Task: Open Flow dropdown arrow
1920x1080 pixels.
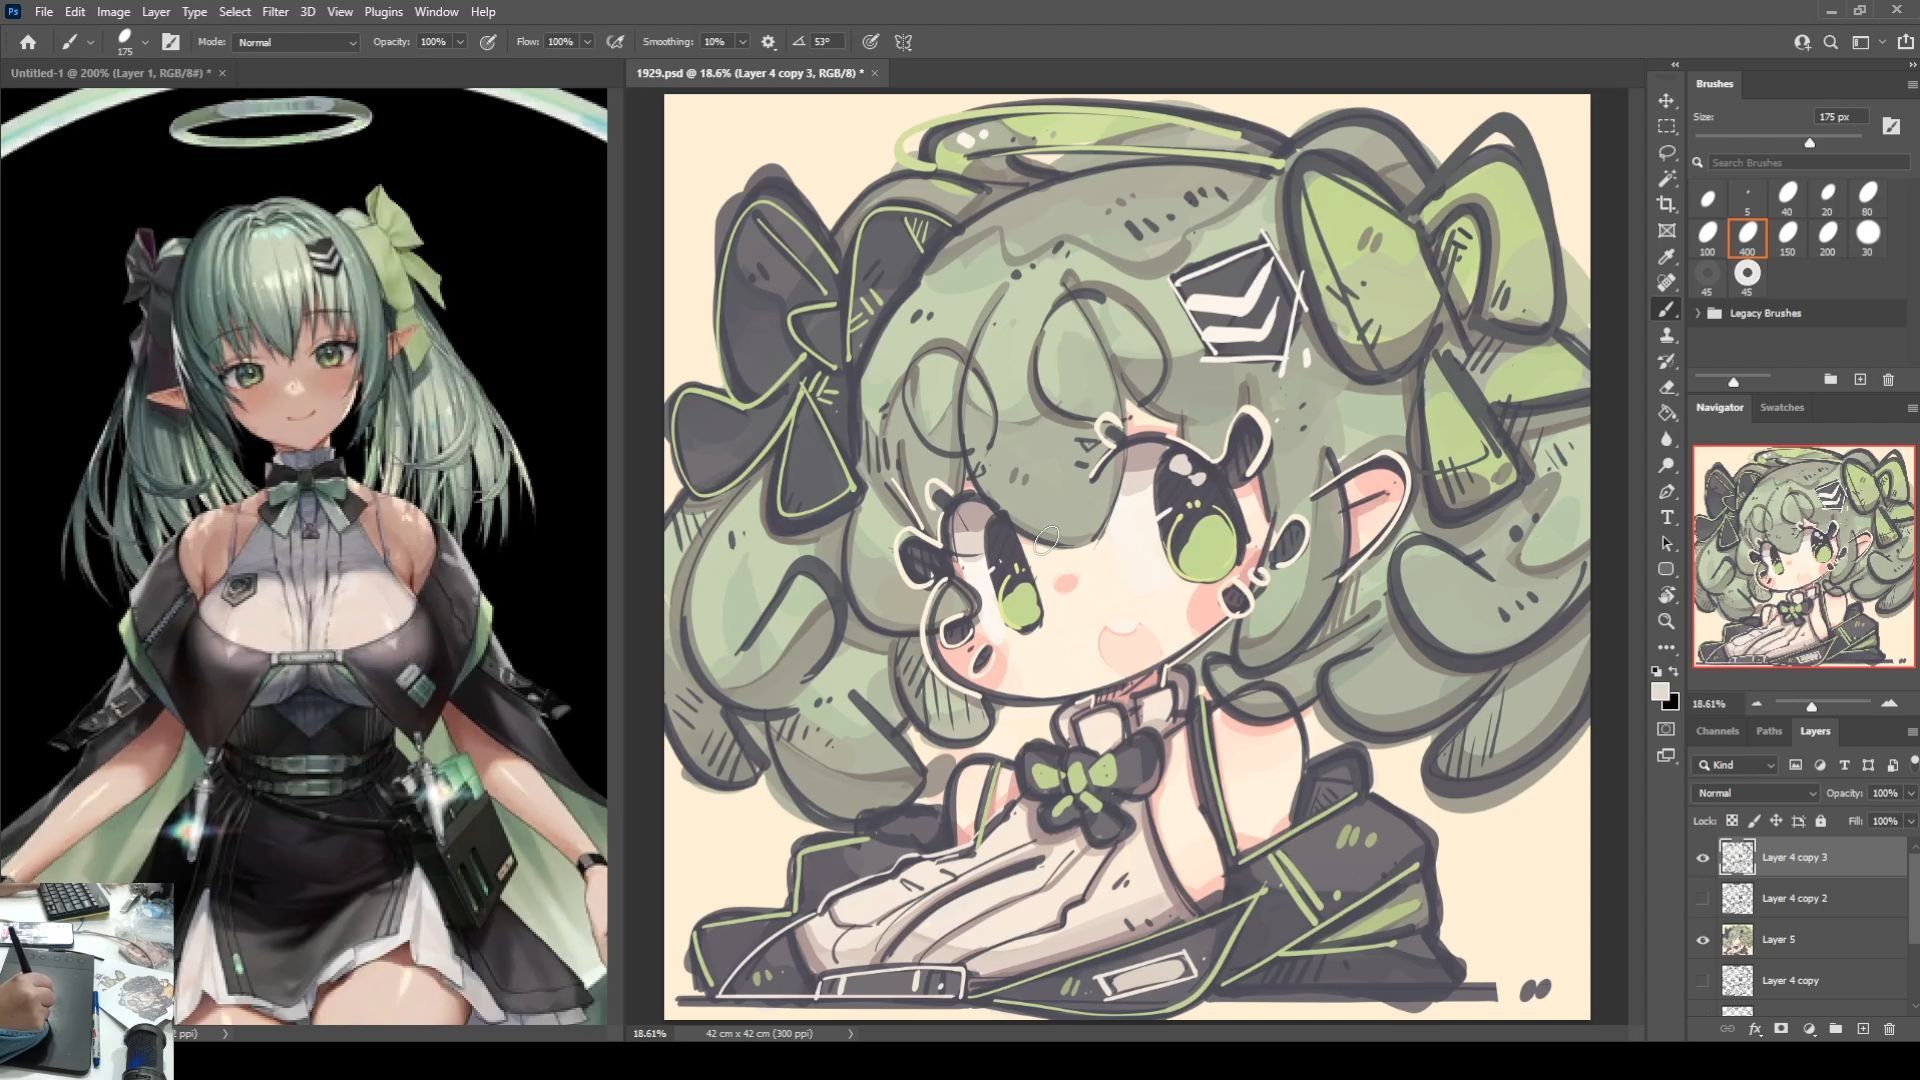Action: click(587, 42)
